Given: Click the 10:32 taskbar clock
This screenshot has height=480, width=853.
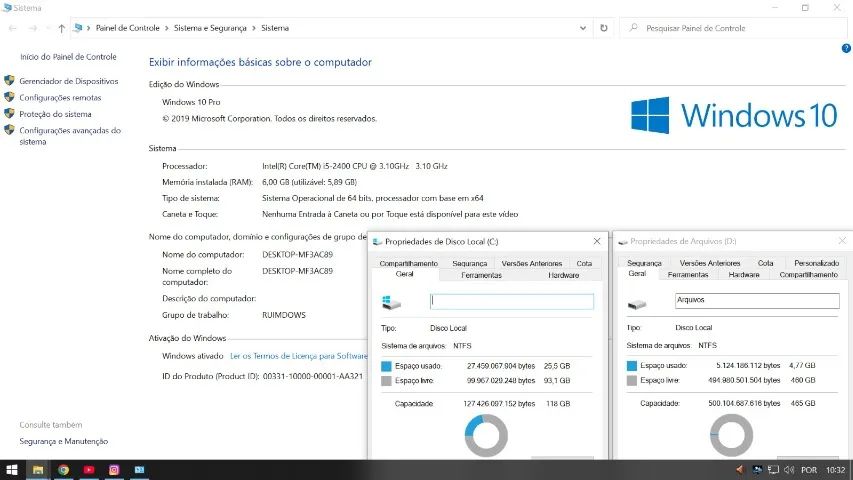Looking at the screenshot, I should [836, 470].
